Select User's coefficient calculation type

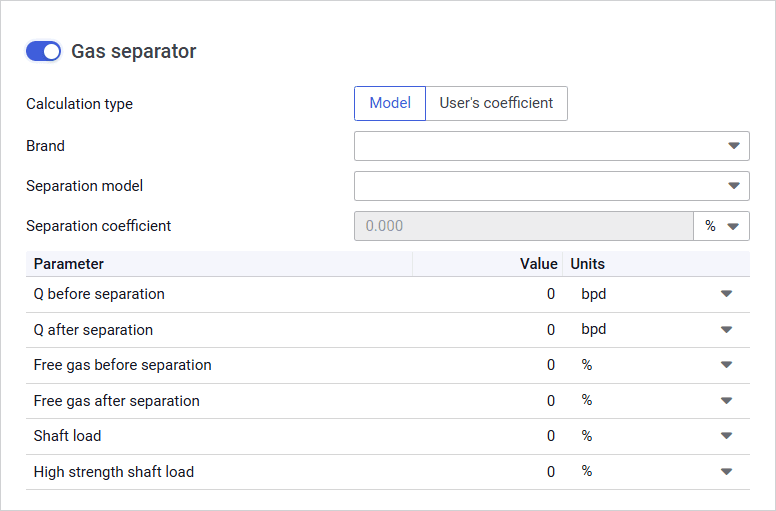click(x=496, y=103)
